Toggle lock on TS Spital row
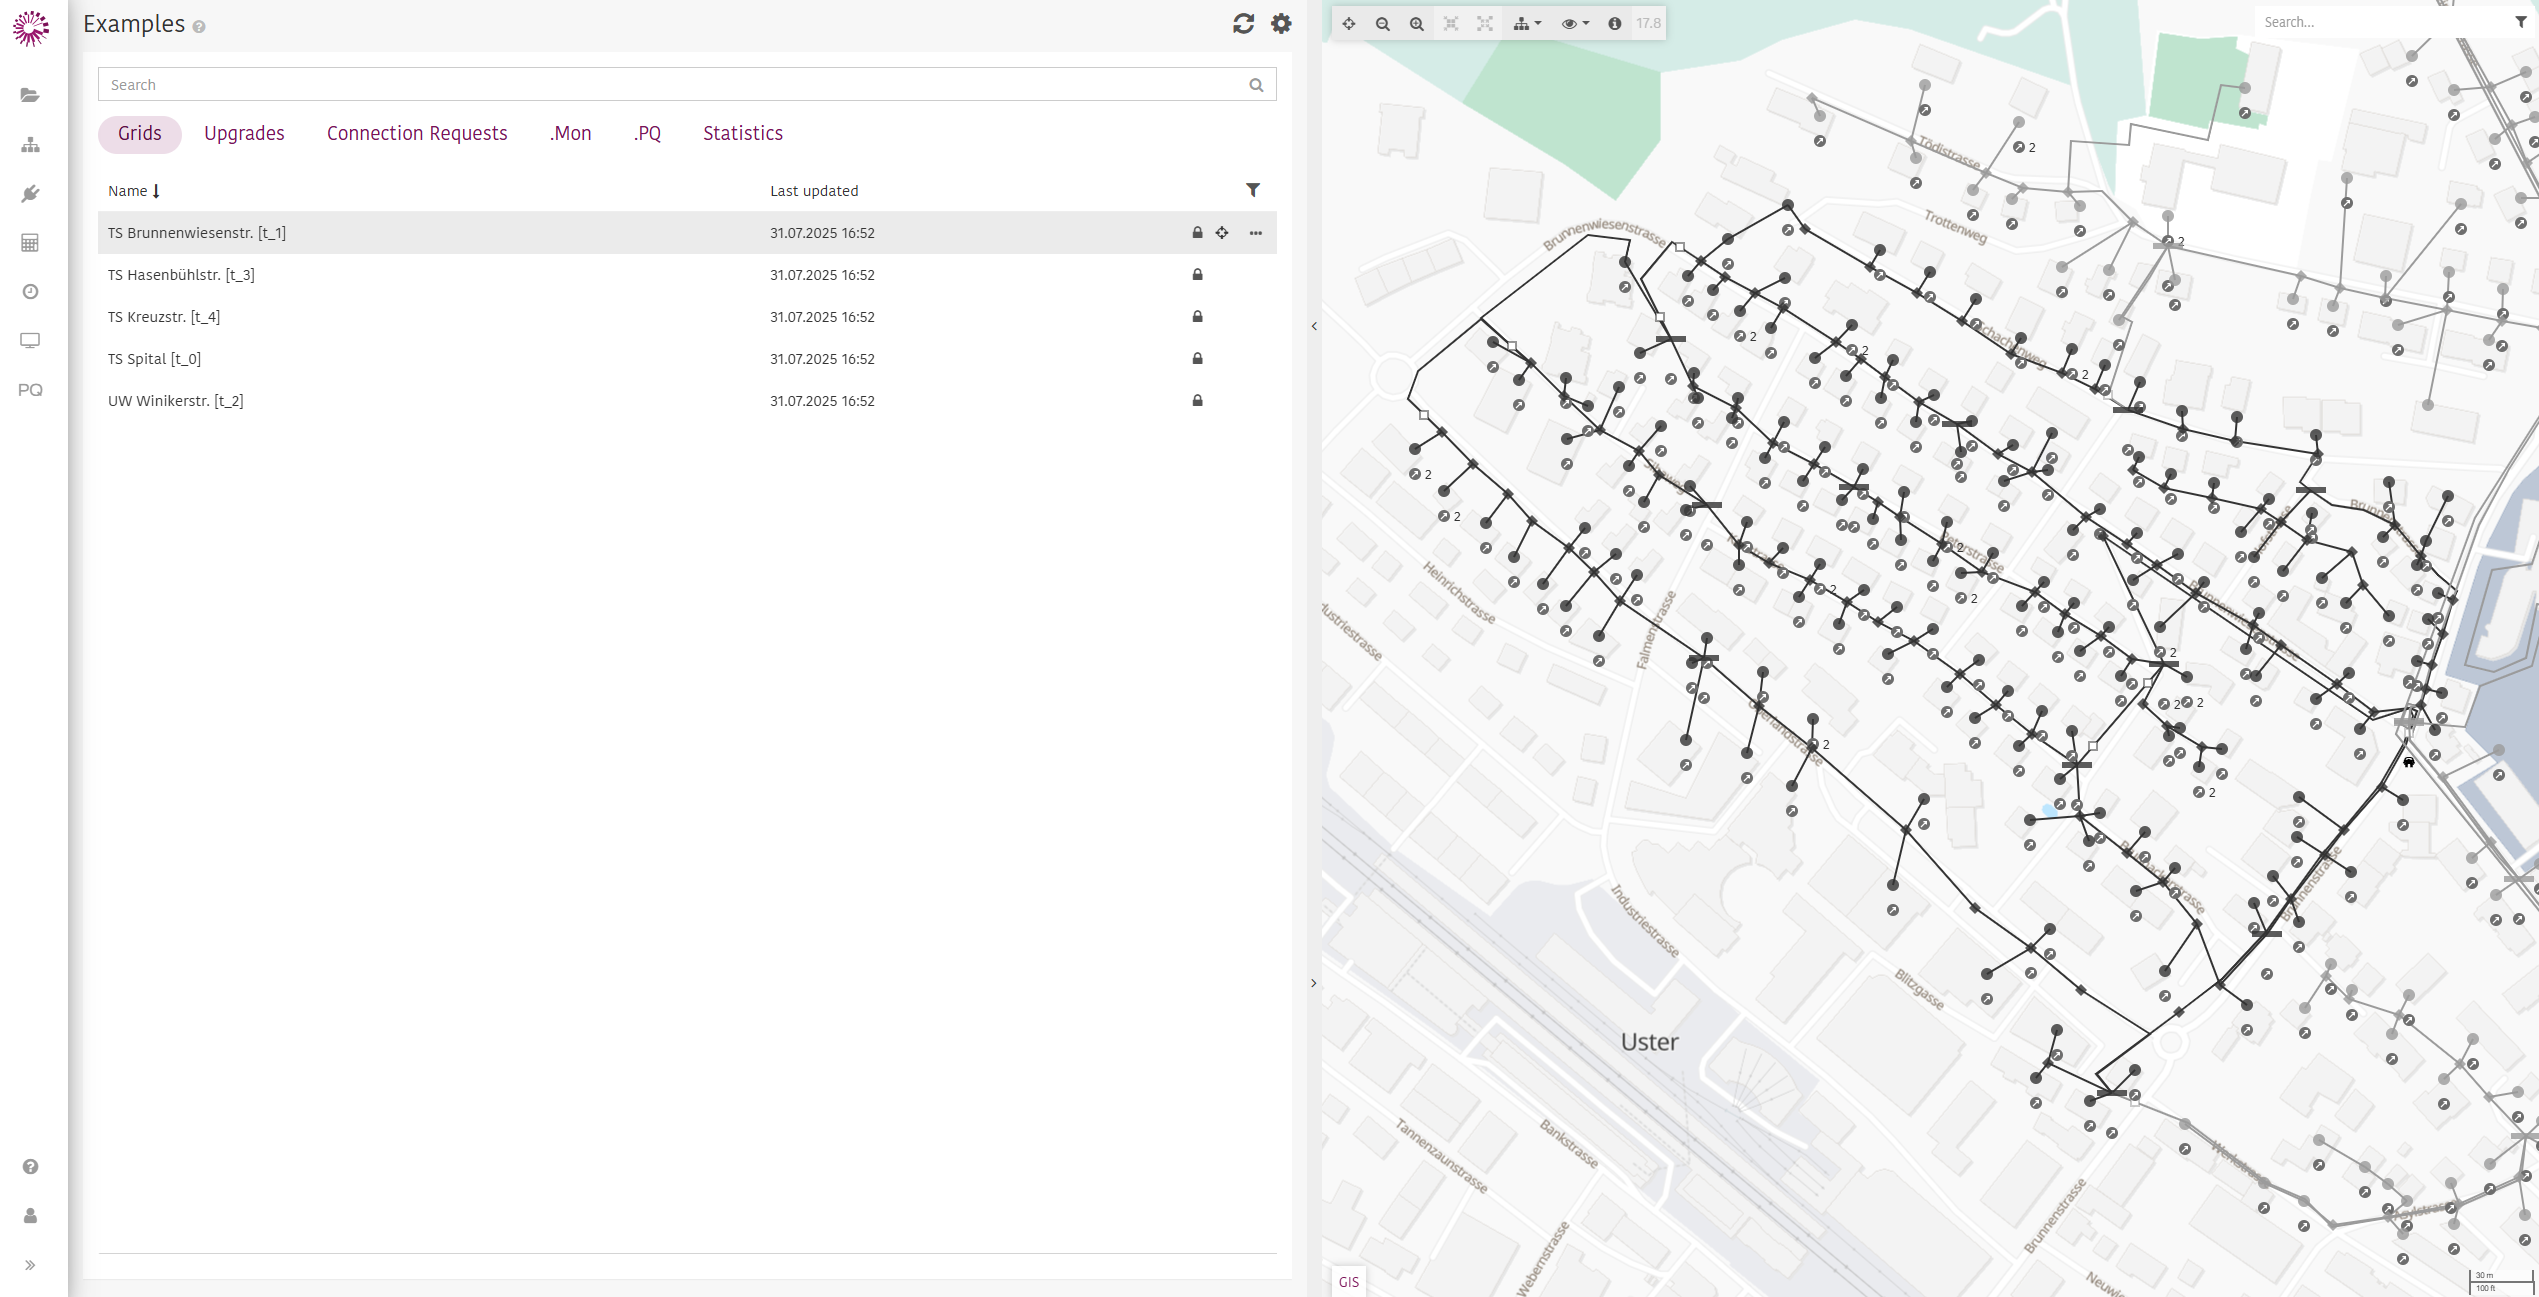The width and height of the screenshot is (2539, 1297). click(x=1197, y=359)
